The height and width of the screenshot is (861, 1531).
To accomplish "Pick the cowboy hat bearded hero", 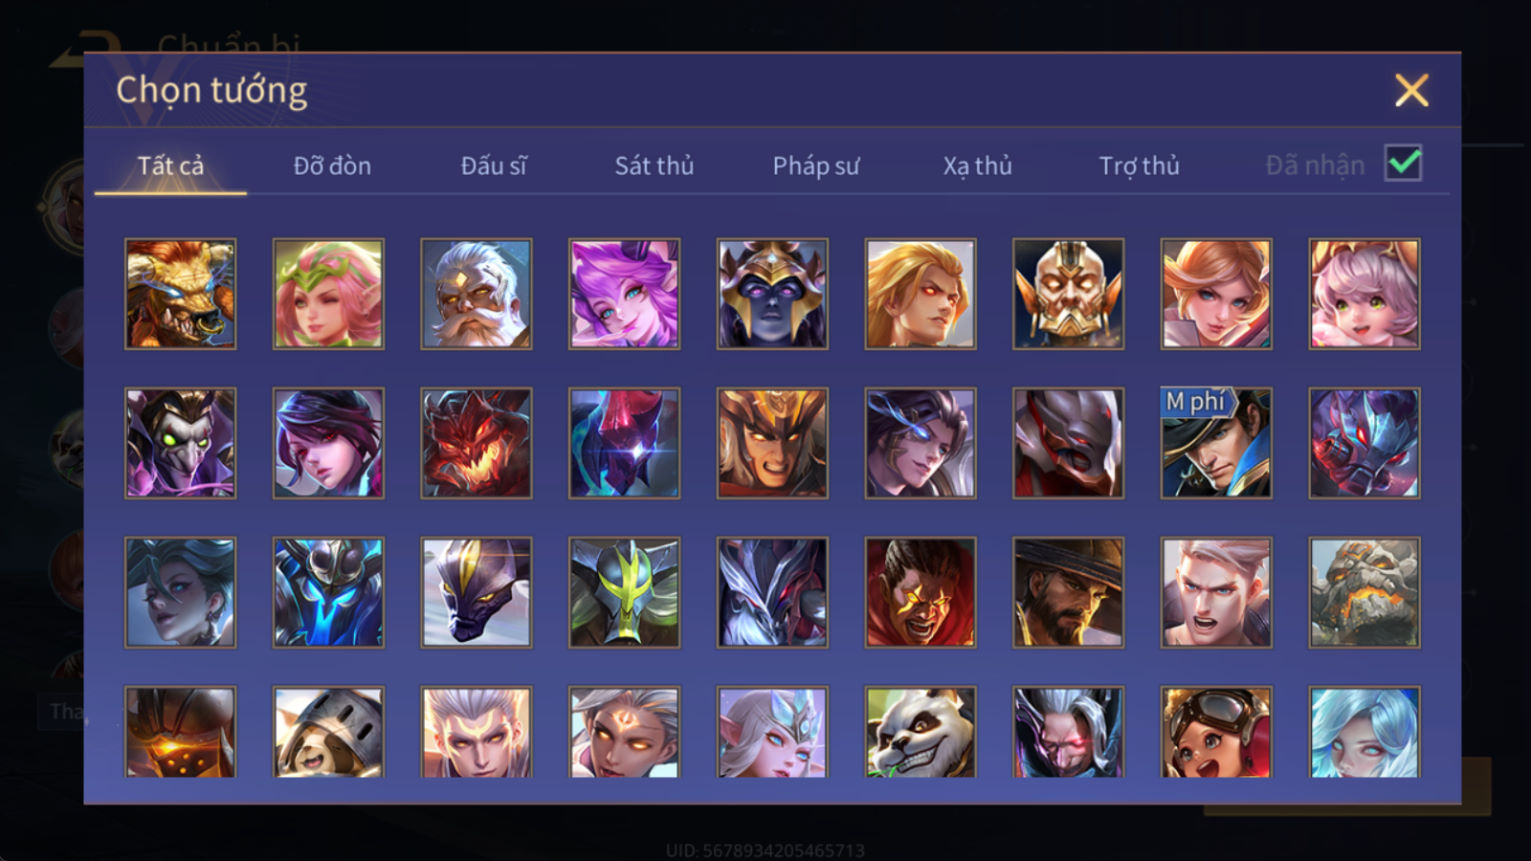I will tap(1068, 593).
